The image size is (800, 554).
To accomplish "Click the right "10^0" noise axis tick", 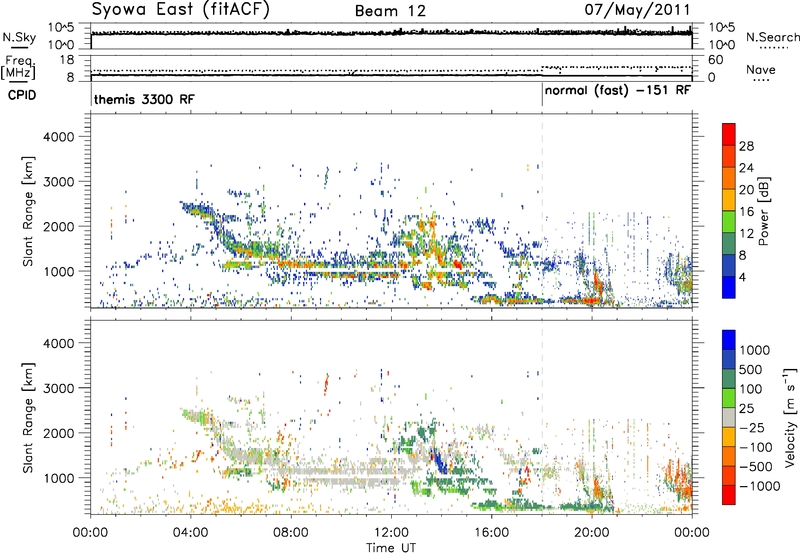I will click(x=721, y=44).
